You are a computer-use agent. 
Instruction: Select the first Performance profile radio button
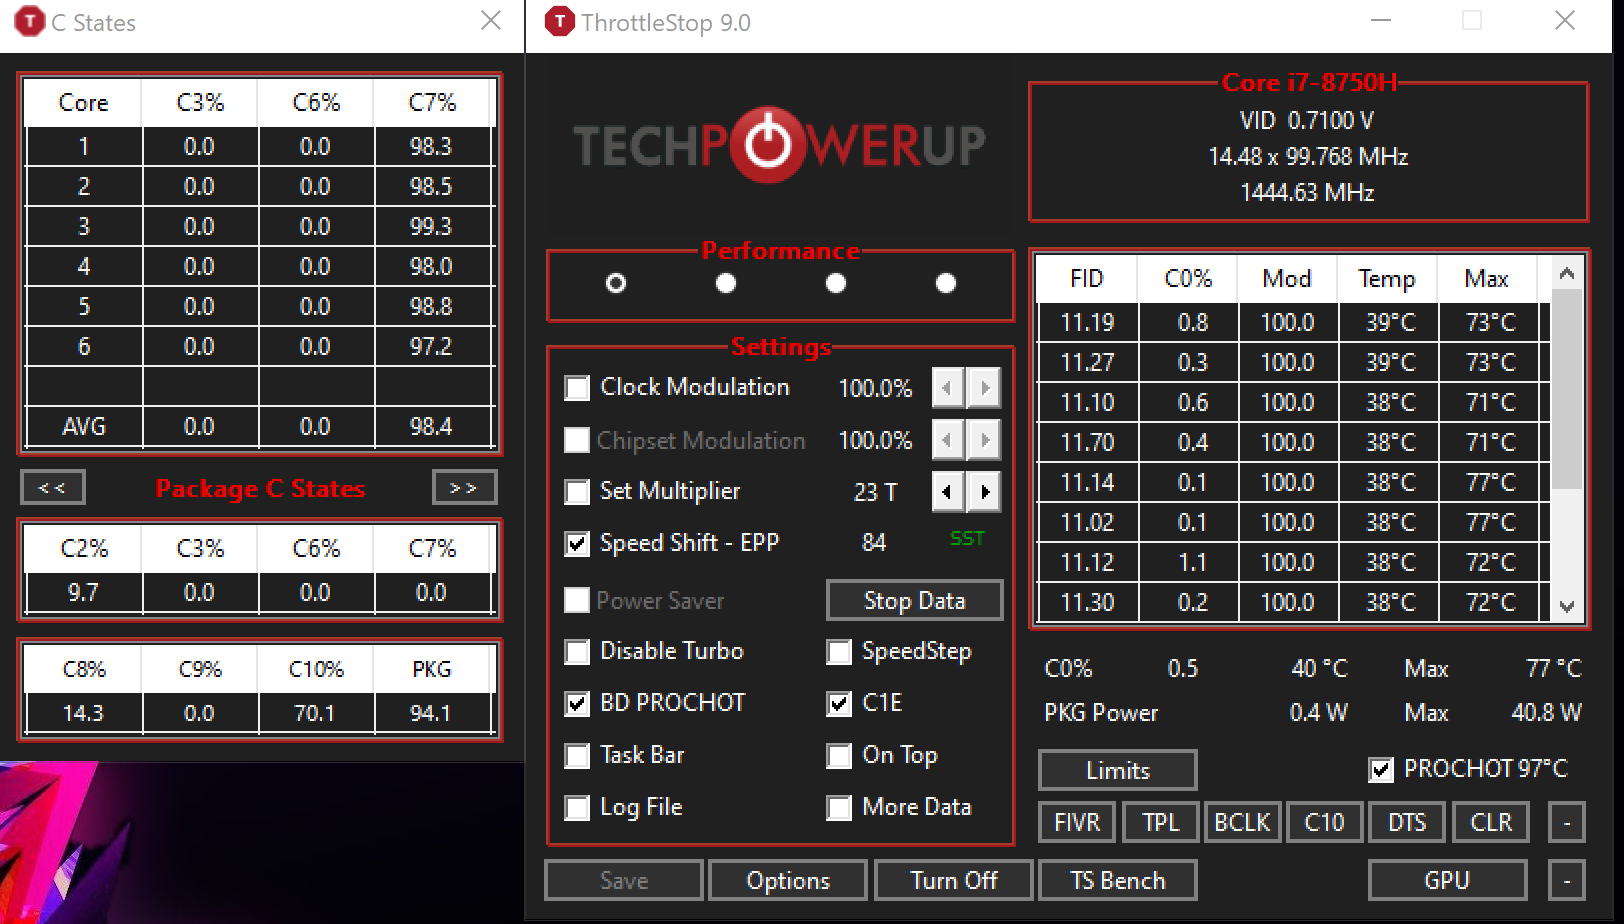click(x=616, y=284)
